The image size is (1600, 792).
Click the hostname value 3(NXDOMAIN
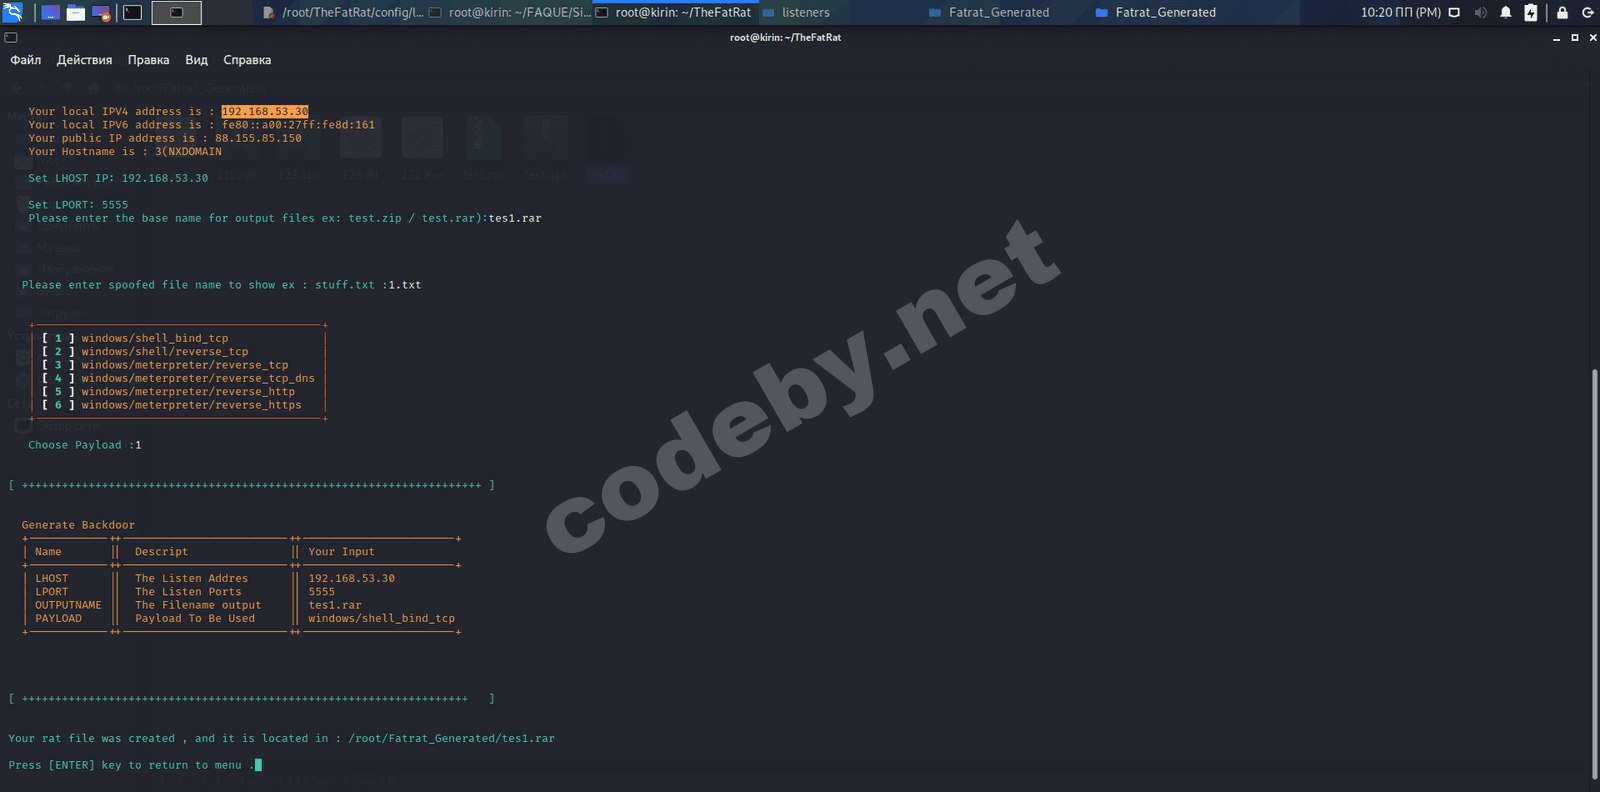pyautogui.click(x=188, y=152)
